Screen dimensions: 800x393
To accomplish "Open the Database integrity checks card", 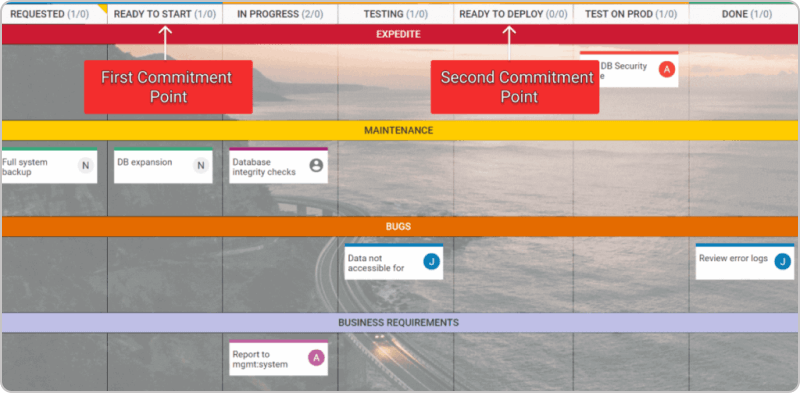I will coord(279,166).
